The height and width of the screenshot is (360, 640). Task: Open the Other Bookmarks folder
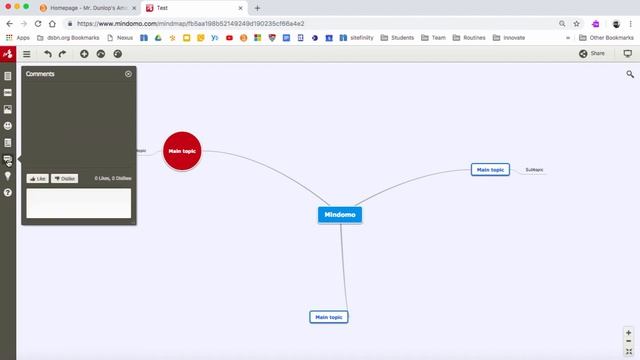point(606,38)
